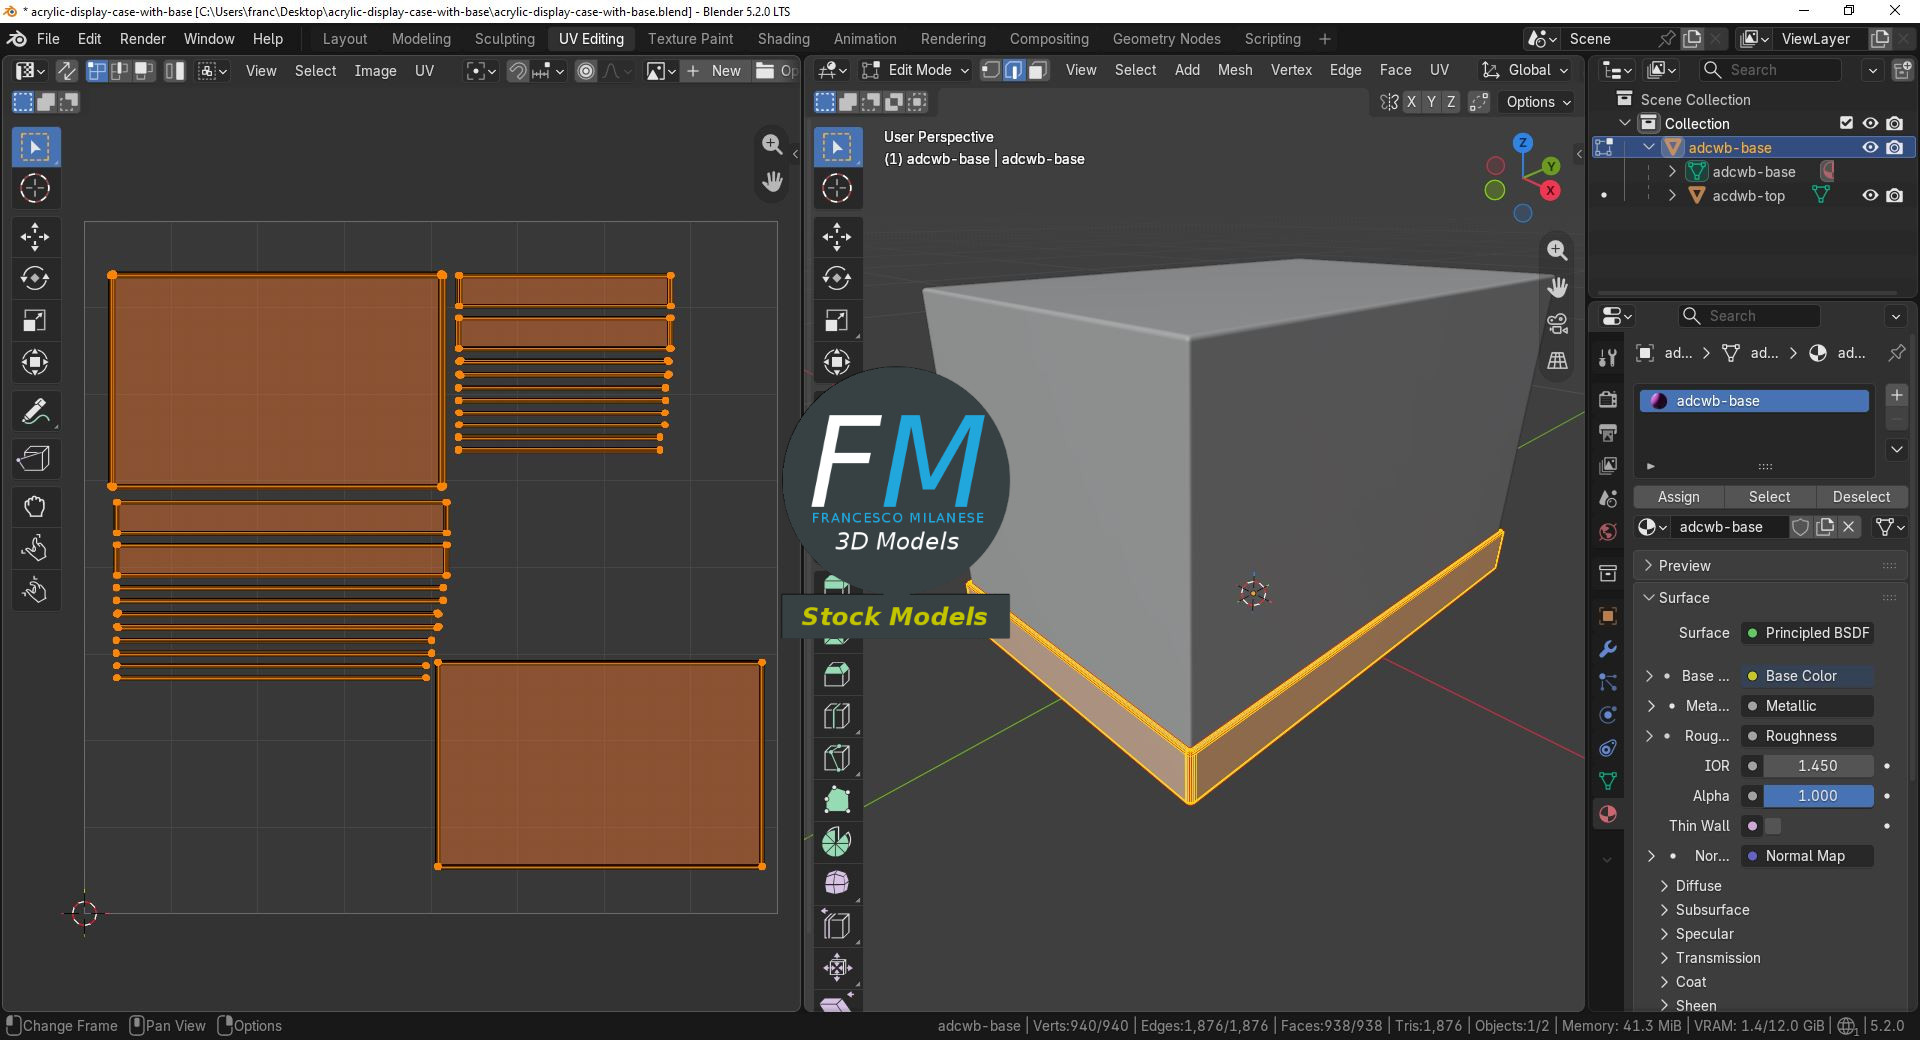This screenshot has width=1920, height=1040.
Task: Switch to Geometry Nodes workspace tab
Action: 1166,39
